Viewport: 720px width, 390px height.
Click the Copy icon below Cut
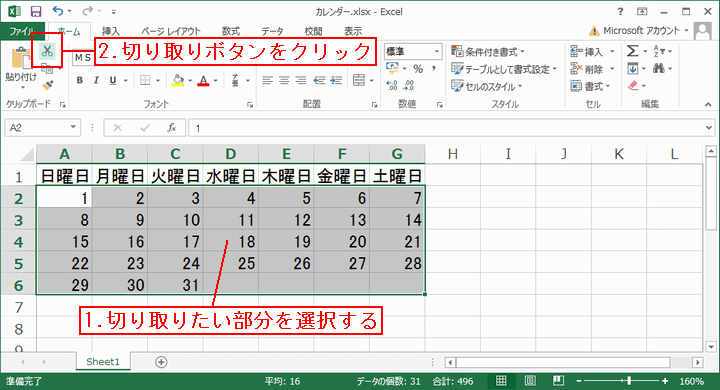(x=46, y=68)
